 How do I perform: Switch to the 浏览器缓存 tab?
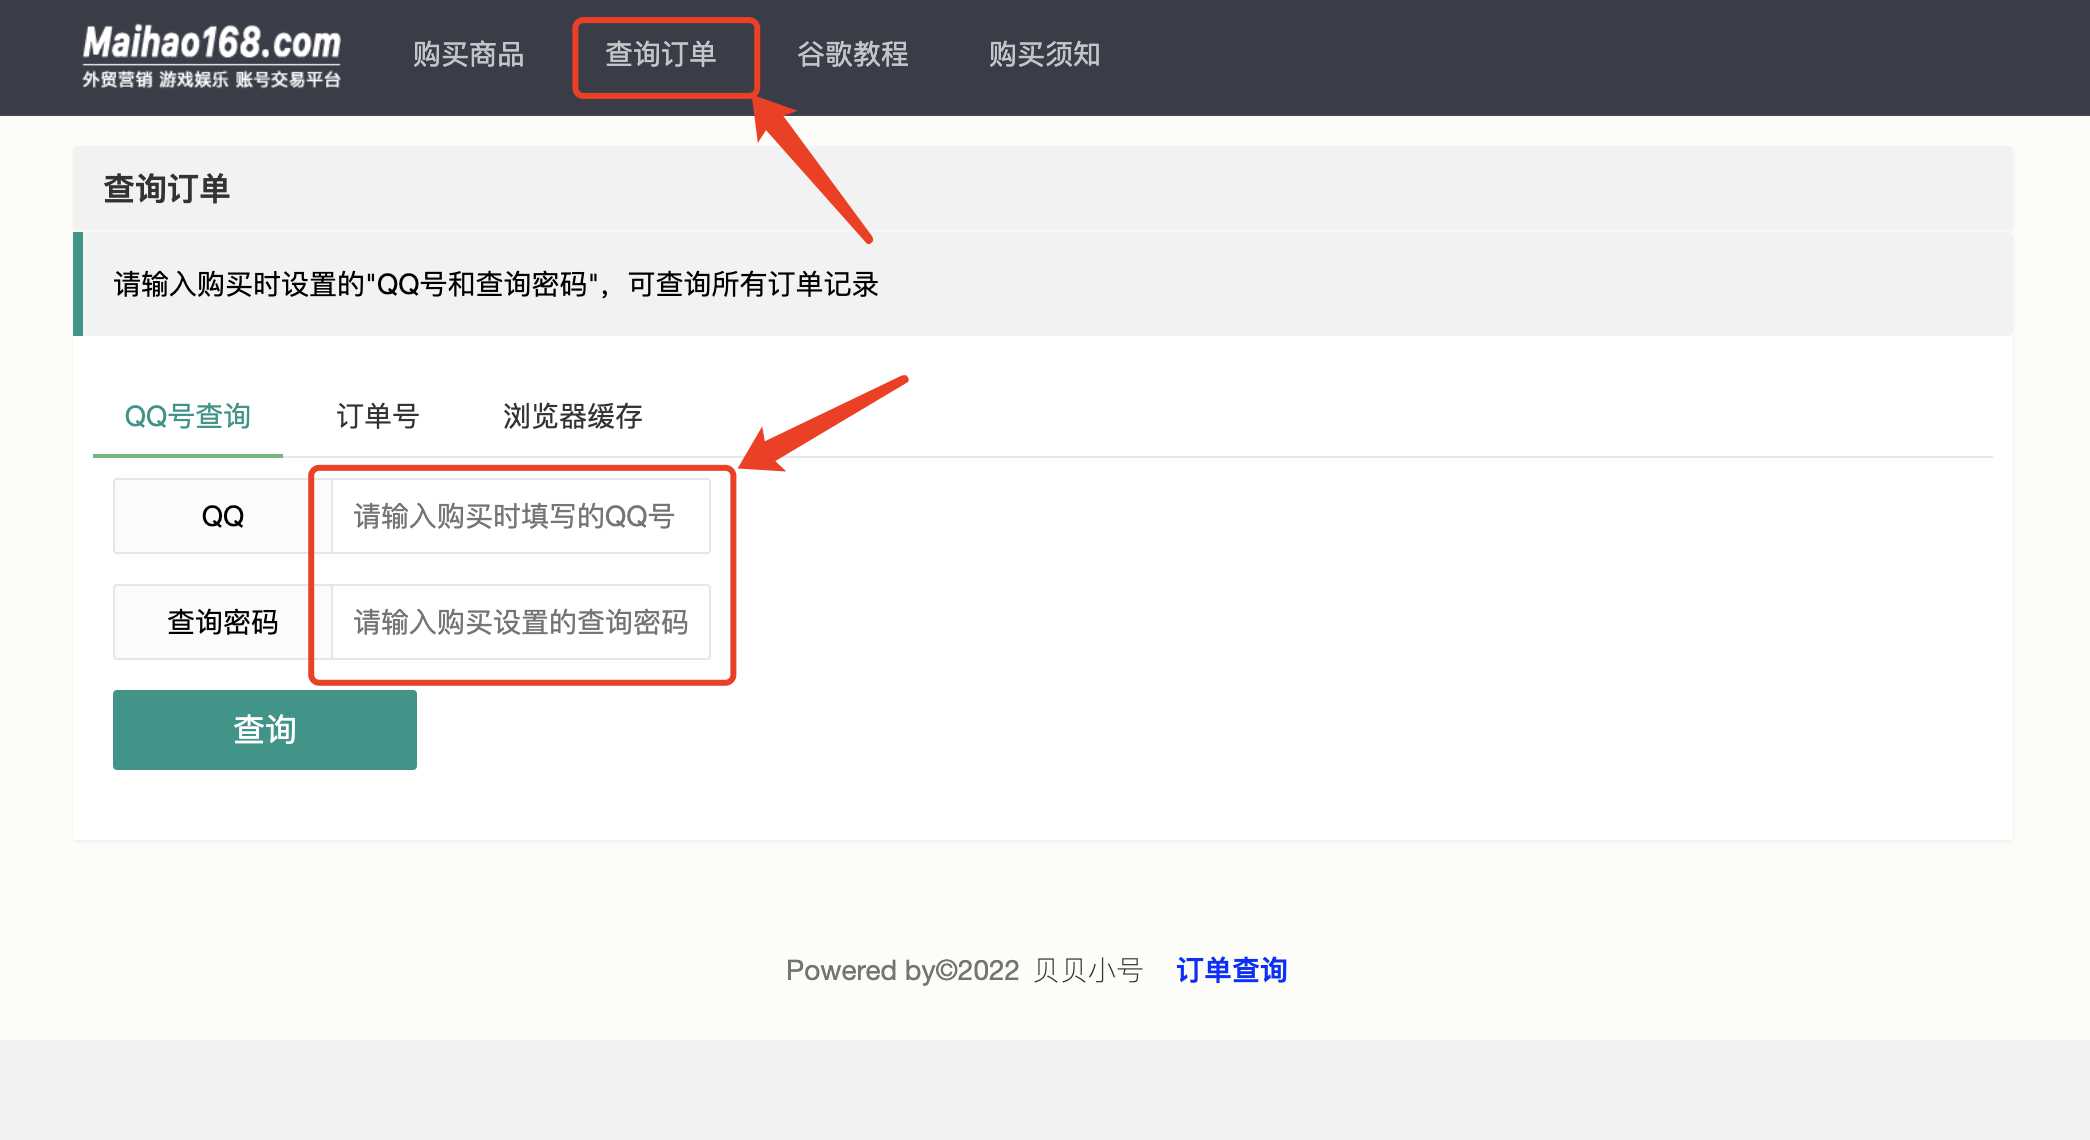[573, 417]
